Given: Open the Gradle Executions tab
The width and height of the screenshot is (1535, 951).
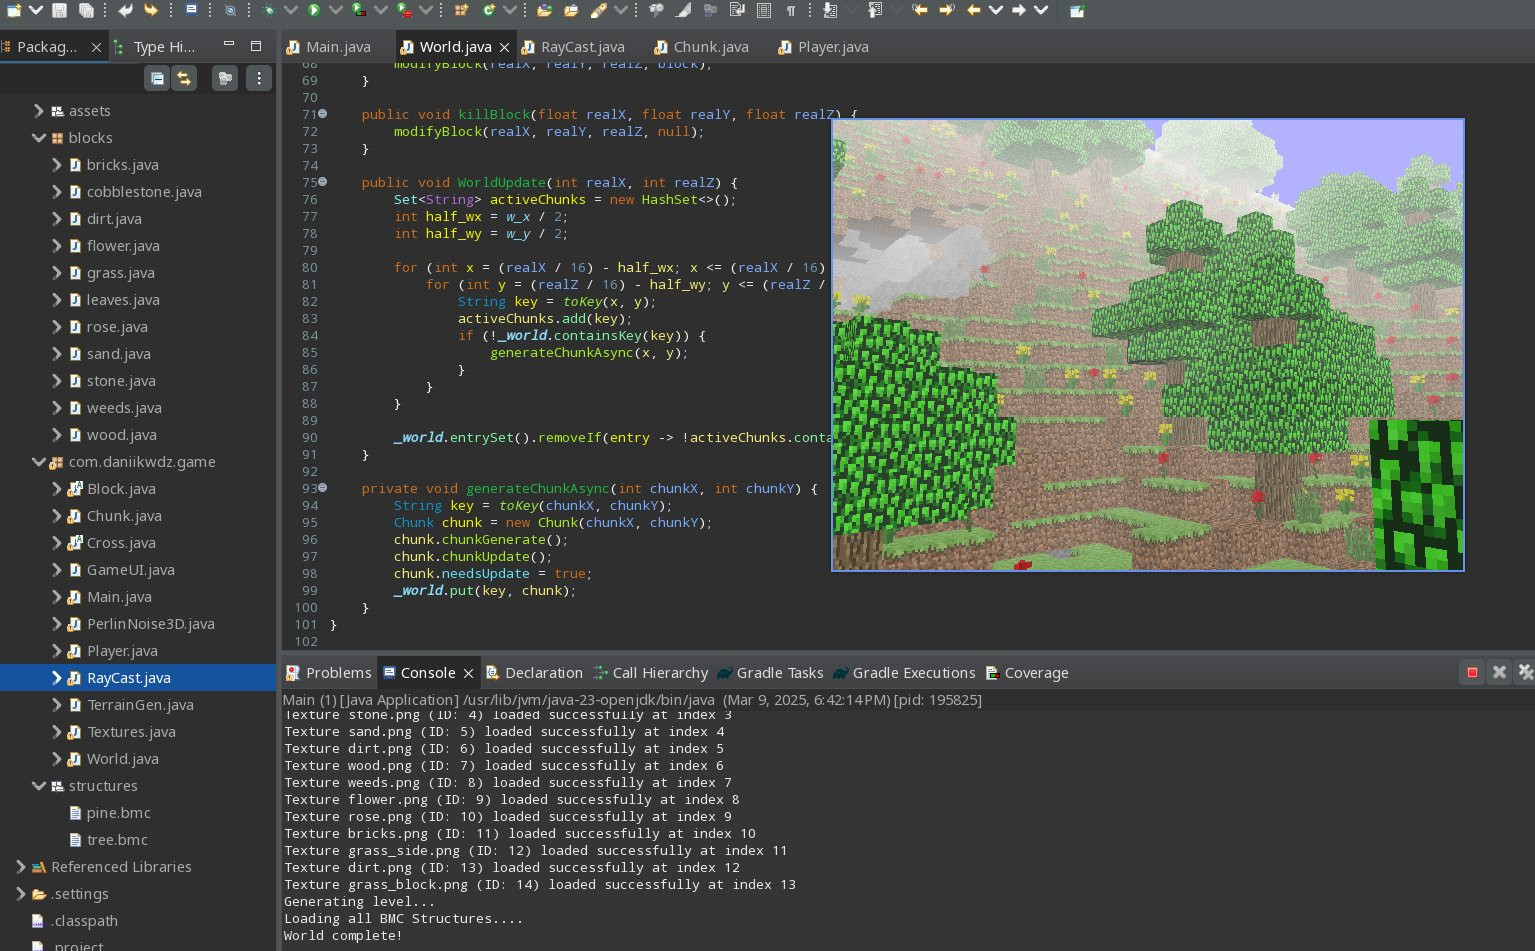Looking at the screenshot, I should [x=904, y=672].
